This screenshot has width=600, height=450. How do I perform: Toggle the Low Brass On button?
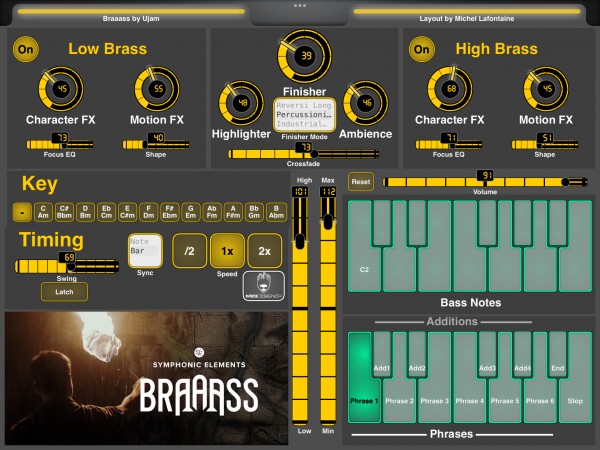[x=26, y=49]
